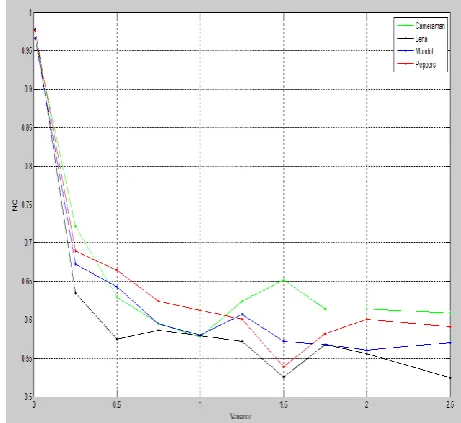Click the 0.8 y-axis tick label
Image resolution: width=461 pixels, height=423 pixels.
[28, 166]
